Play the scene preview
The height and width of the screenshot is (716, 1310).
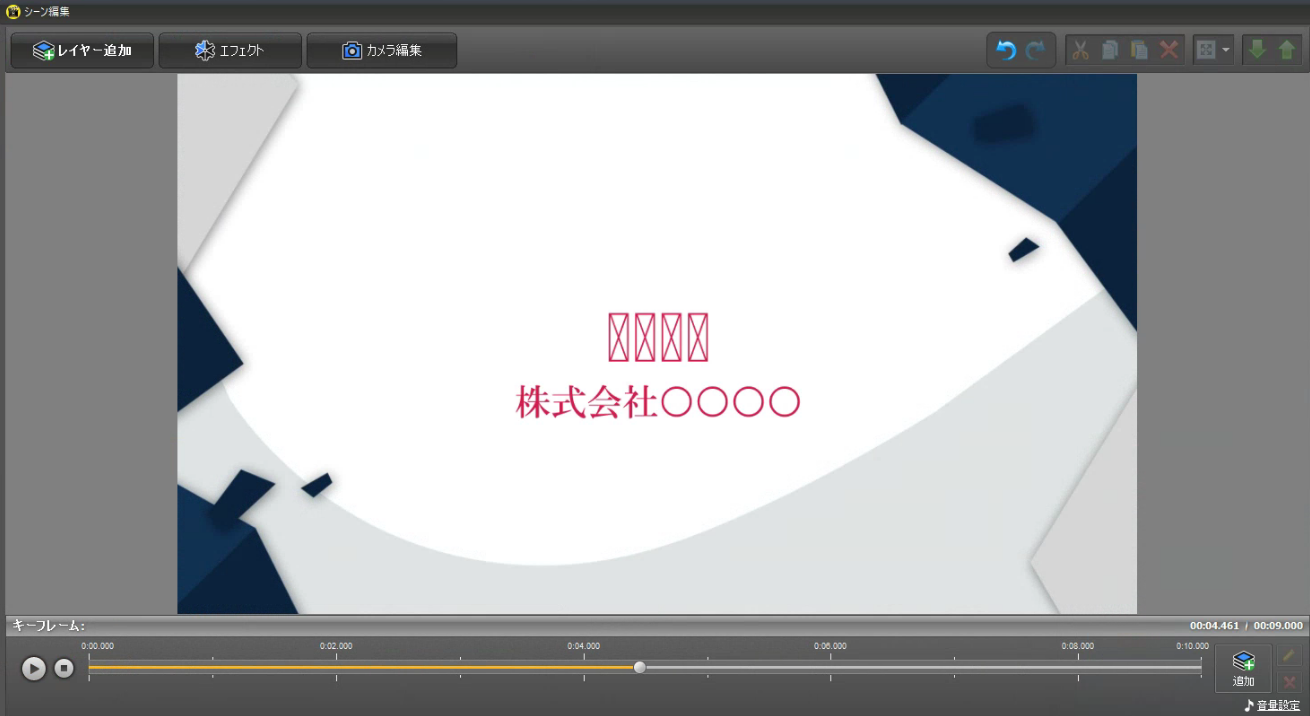click(x=34, y=668)
